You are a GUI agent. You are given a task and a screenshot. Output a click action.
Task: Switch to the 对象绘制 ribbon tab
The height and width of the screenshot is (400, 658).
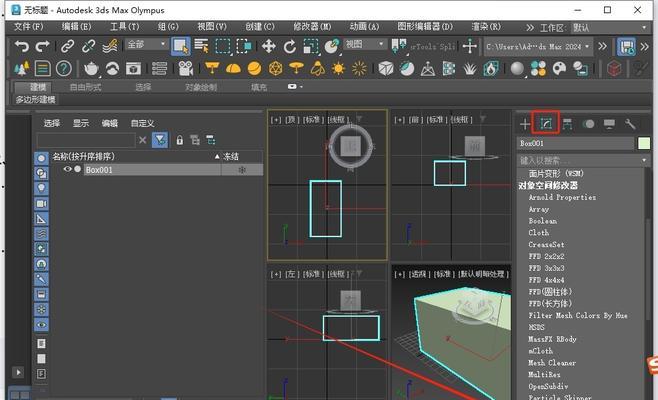201,87
